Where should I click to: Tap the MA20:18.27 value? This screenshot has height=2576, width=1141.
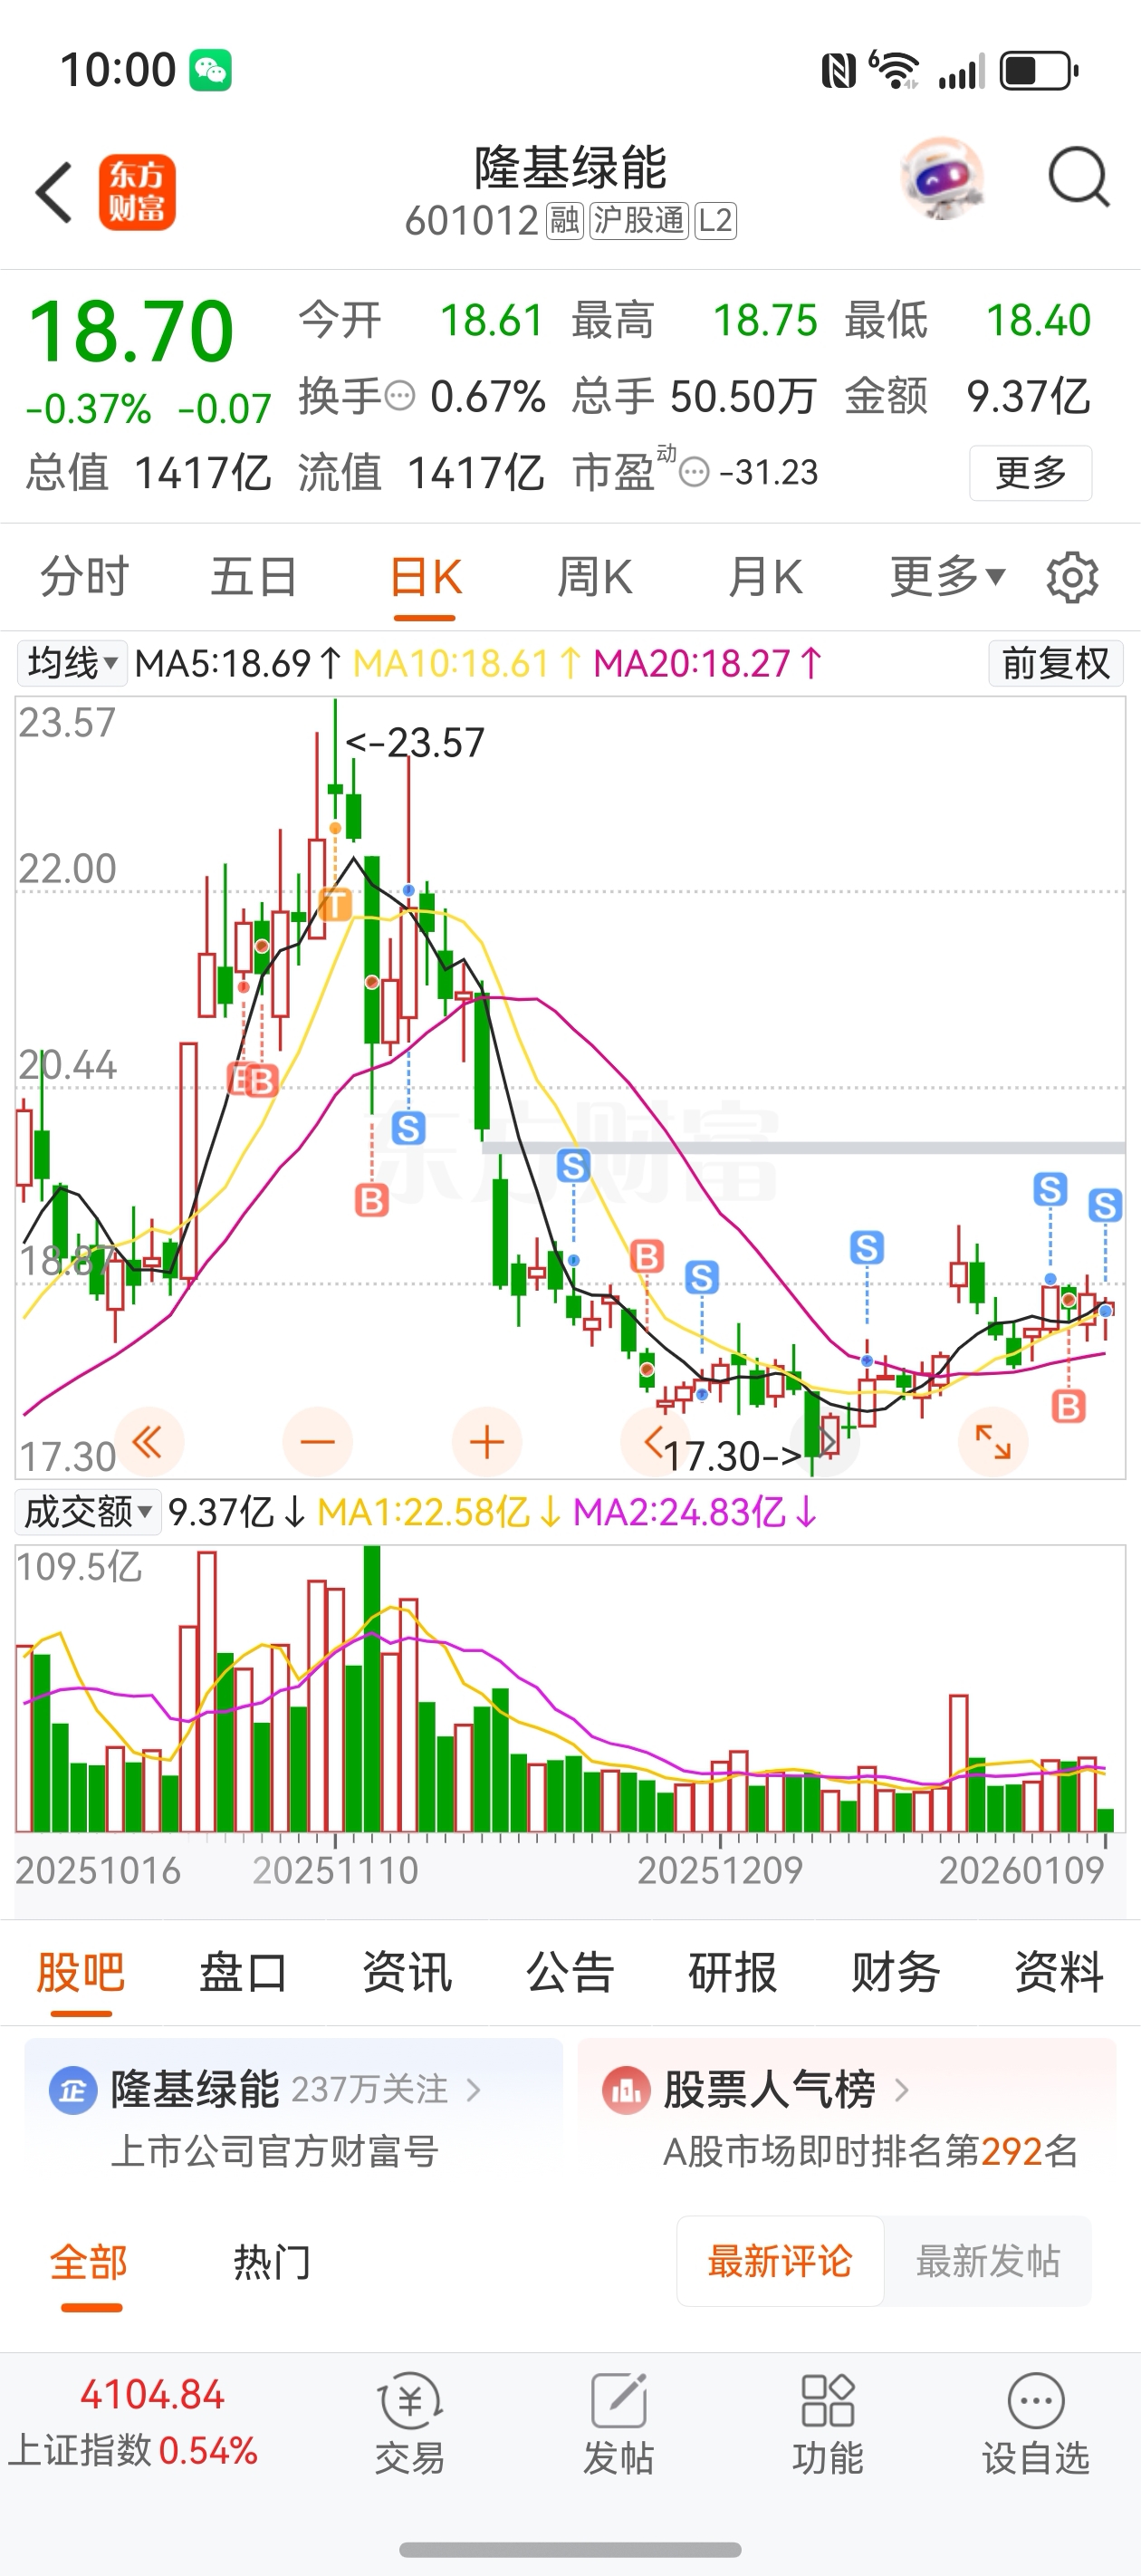[x=708, y=663]
